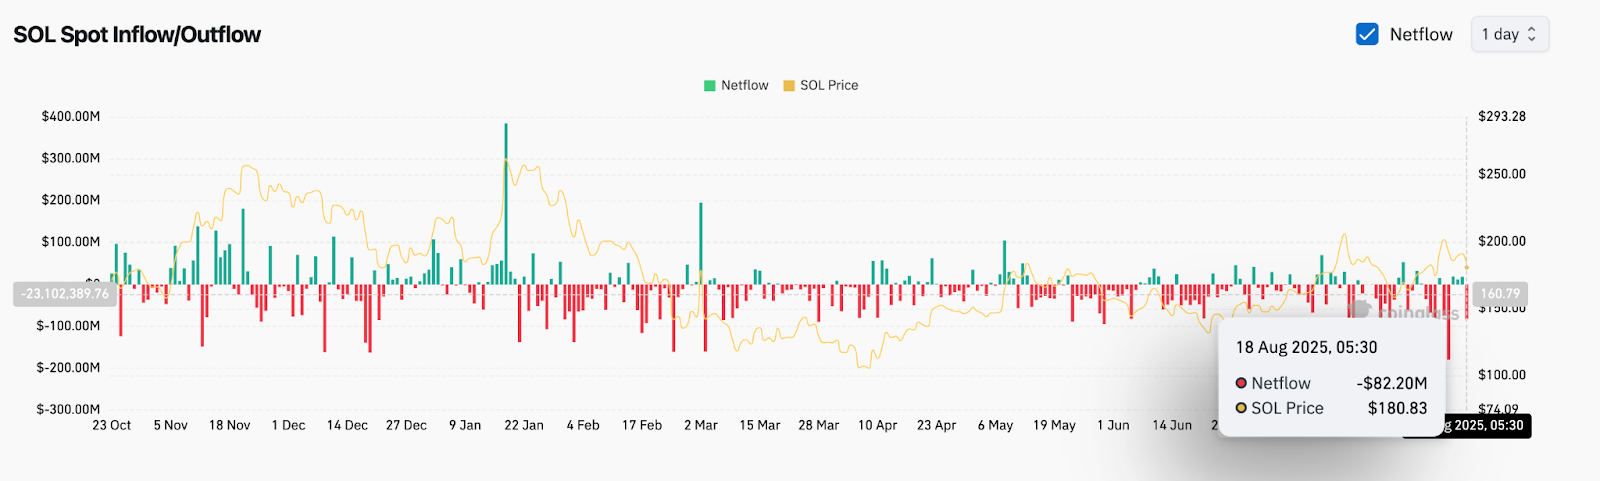Image resolution: width=1600 pixels, height=481 pixels.
Task: Click the red Netflow dot in tooltip
Action: click(1241, 383)
